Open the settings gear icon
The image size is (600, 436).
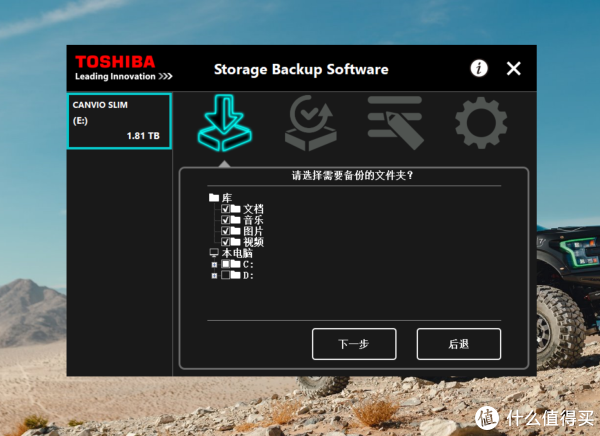pyautogui.click(x=481, y=122)
